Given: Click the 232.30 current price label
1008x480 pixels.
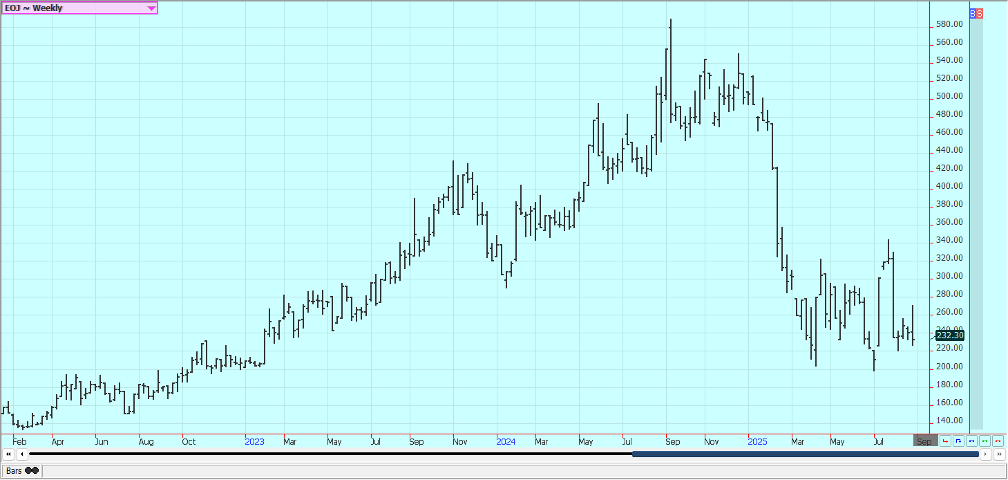Looking at the screenshot, I should click(x=950, y=335).
